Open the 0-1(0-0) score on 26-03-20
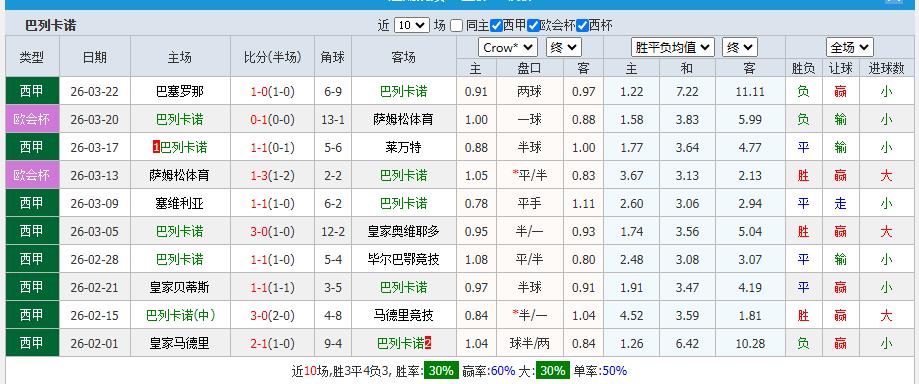This screenshot has height=384, width=919. [x=272, y=120]
